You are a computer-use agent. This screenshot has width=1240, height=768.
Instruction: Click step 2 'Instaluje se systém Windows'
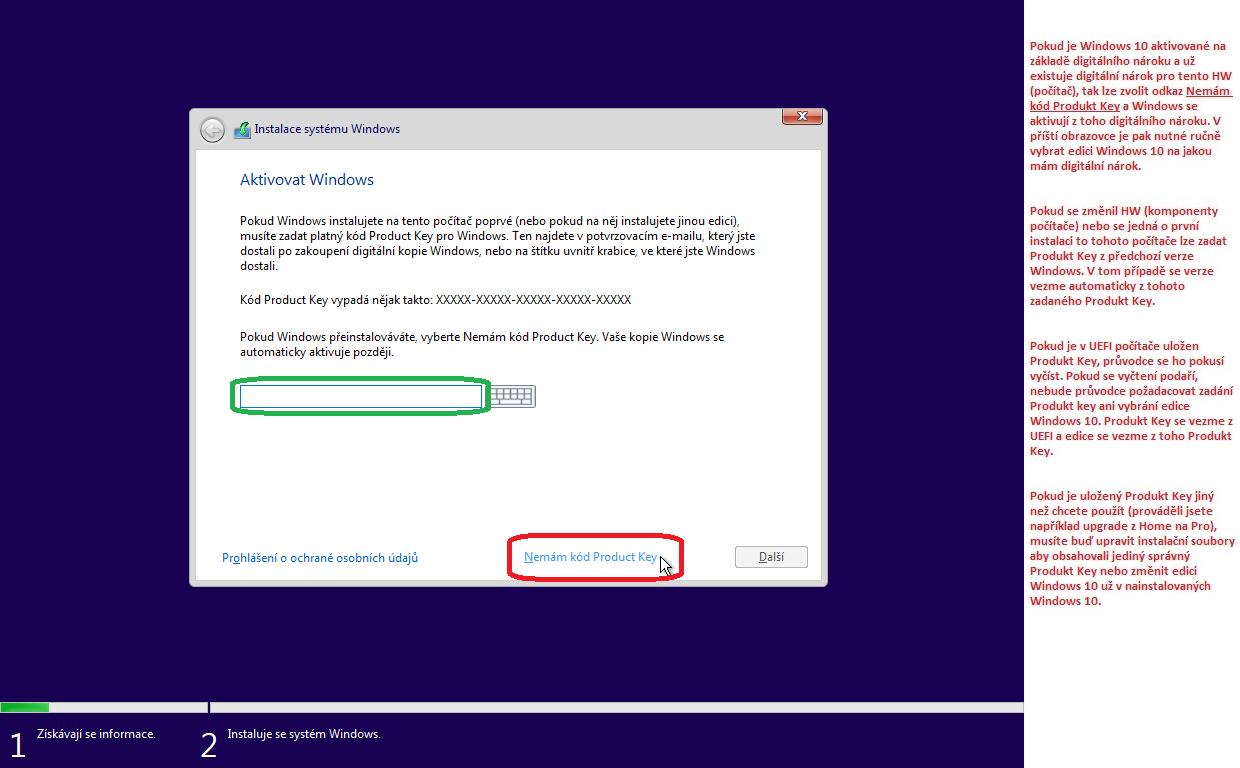pos(304,734)
